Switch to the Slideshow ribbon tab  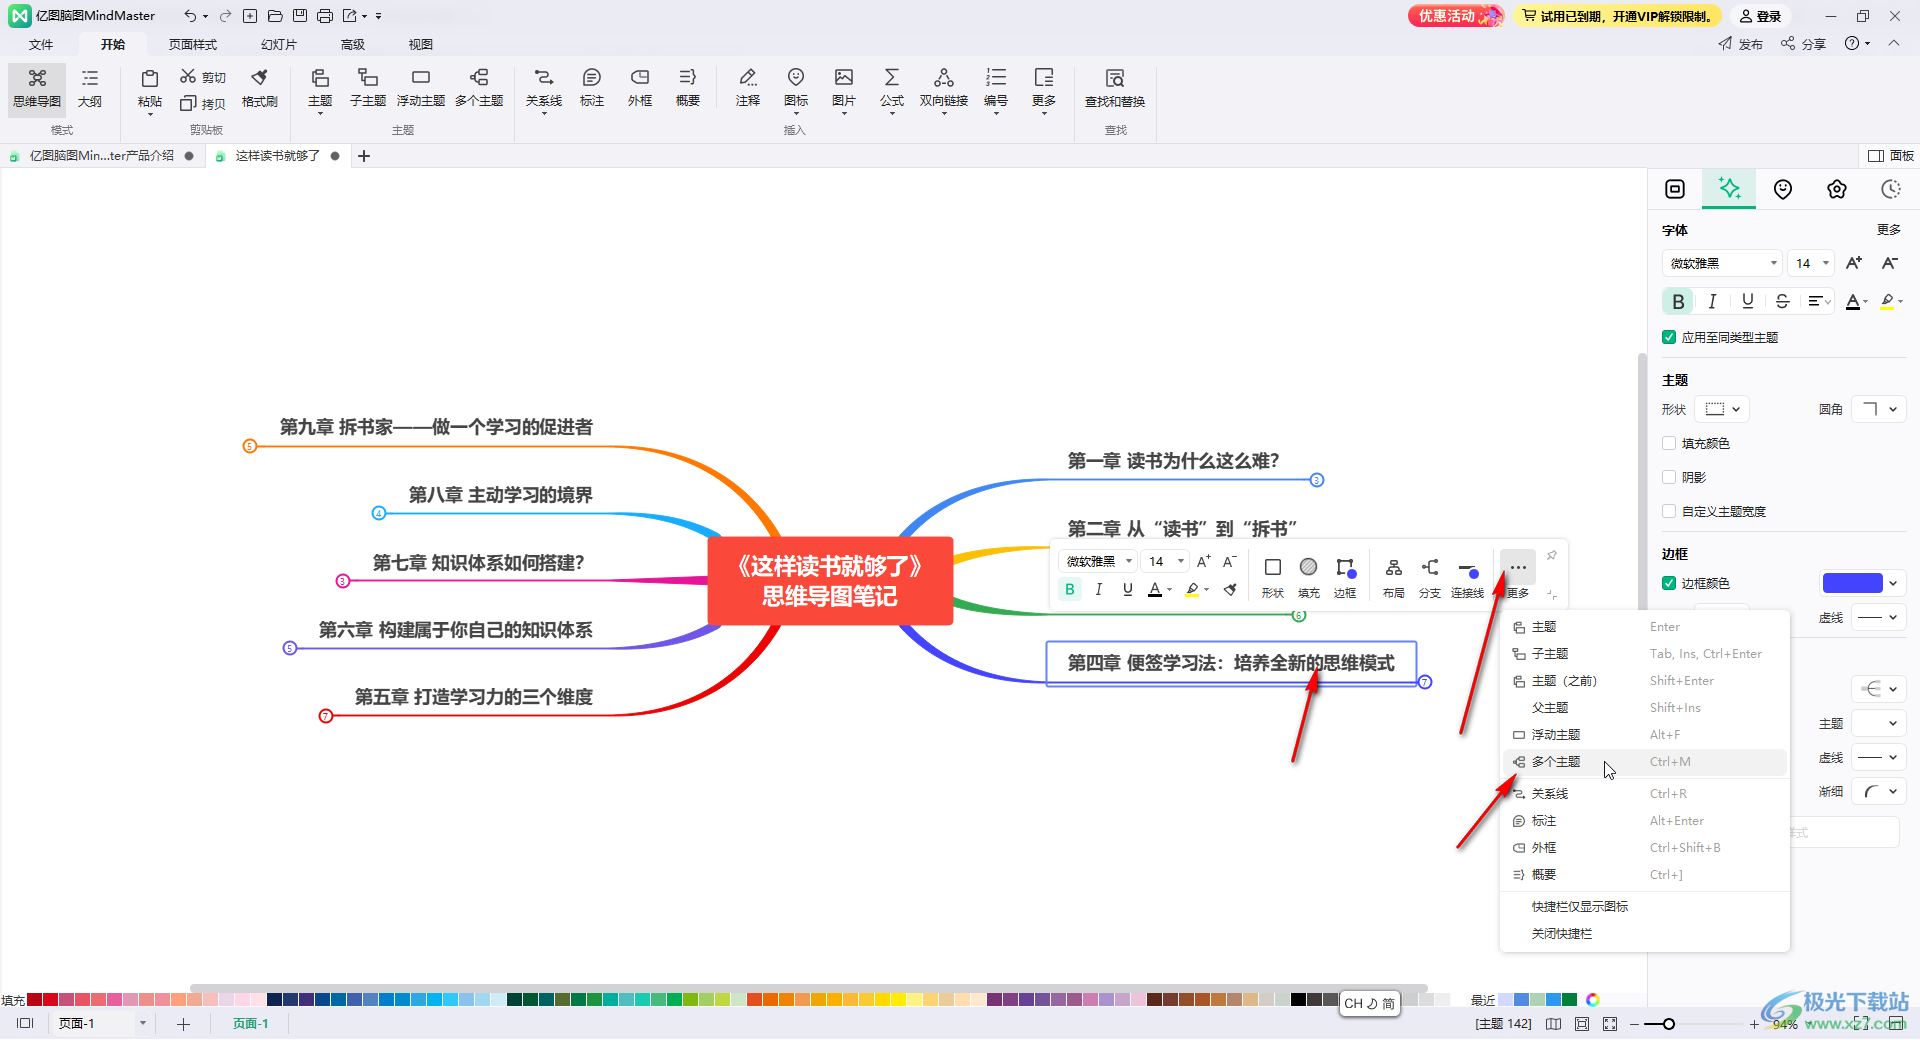[x=278, y=44]
